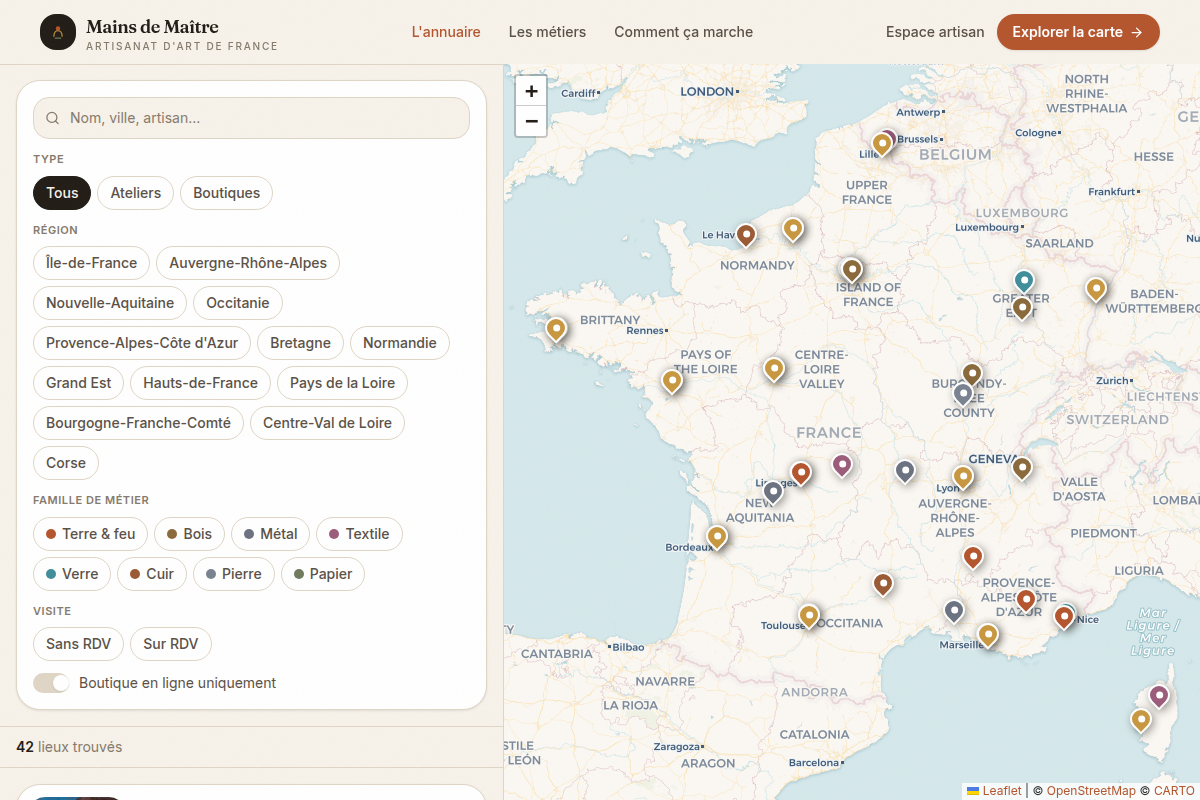Select the brown marker near Geneva
1200x800 pixels.
1022,468
